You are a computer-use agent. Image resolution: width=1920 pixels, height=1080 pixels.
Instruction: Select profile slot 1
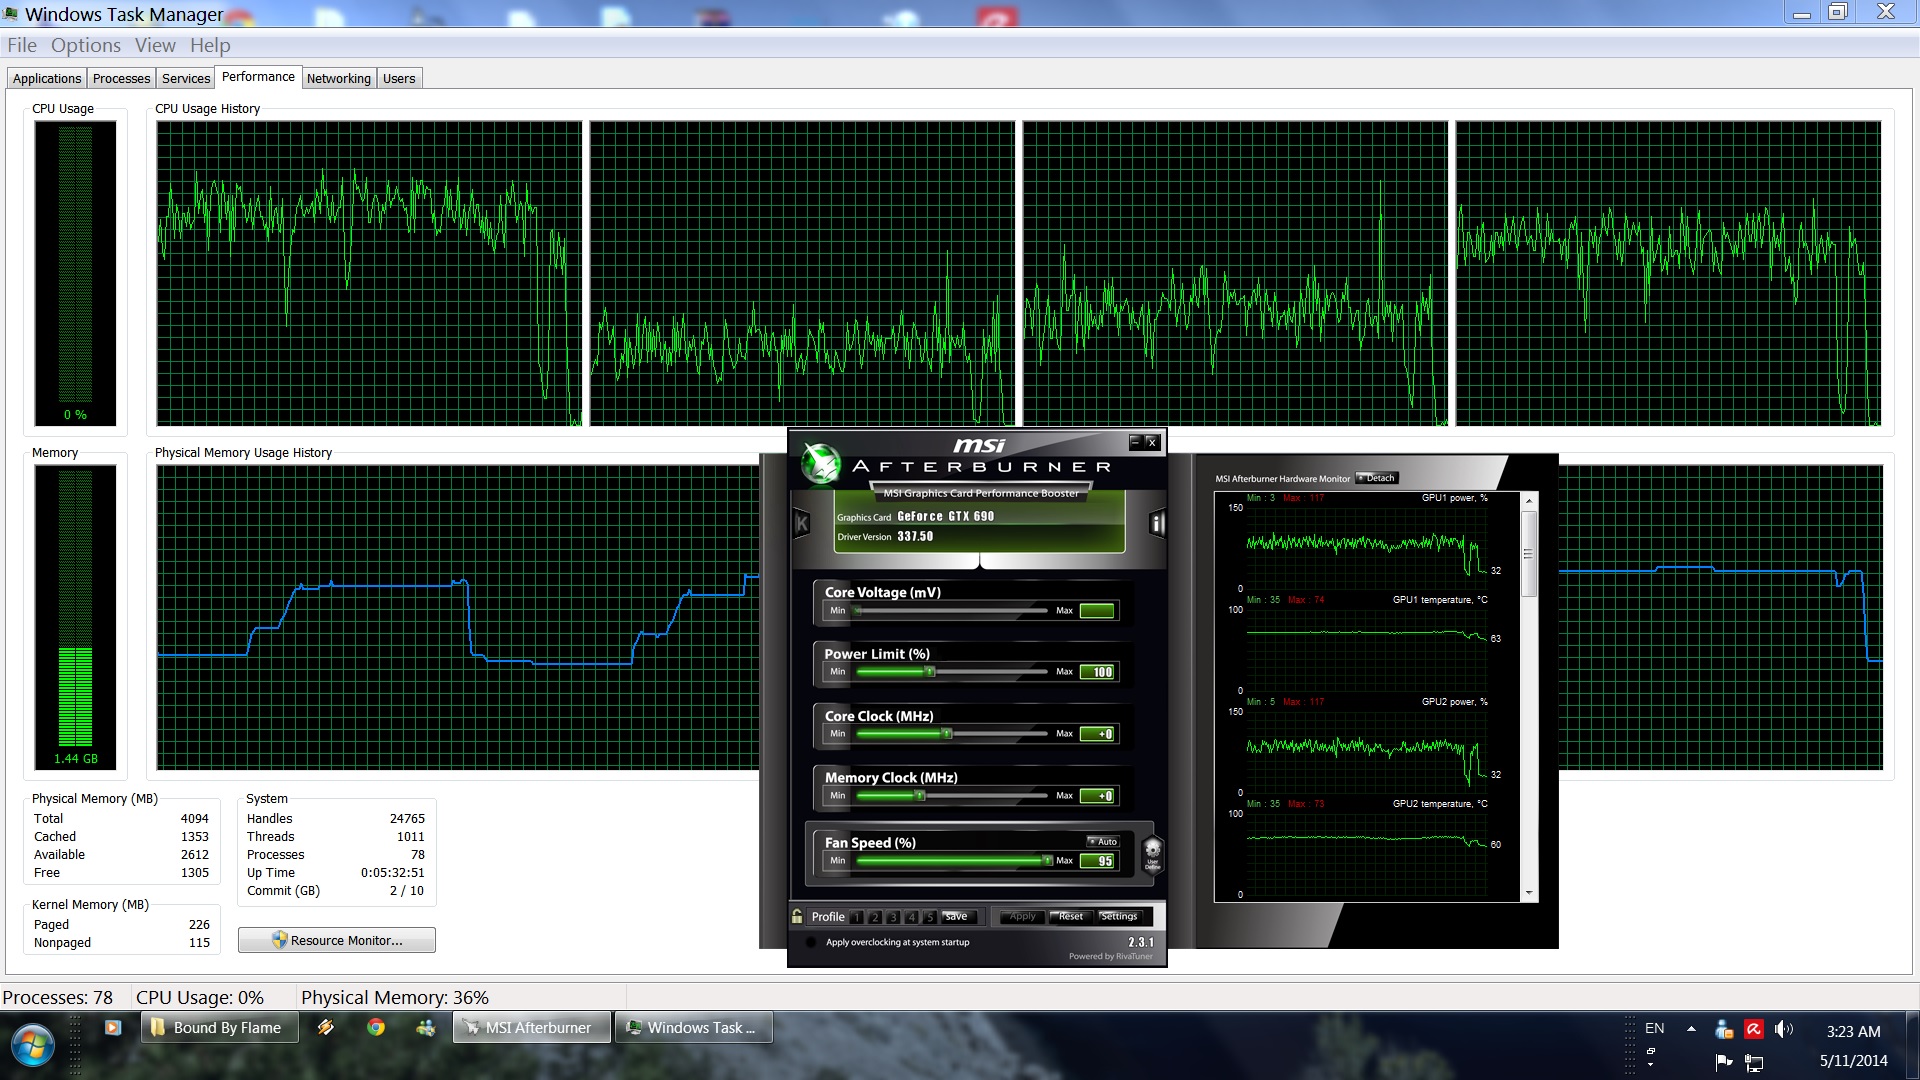coord(857,917)
